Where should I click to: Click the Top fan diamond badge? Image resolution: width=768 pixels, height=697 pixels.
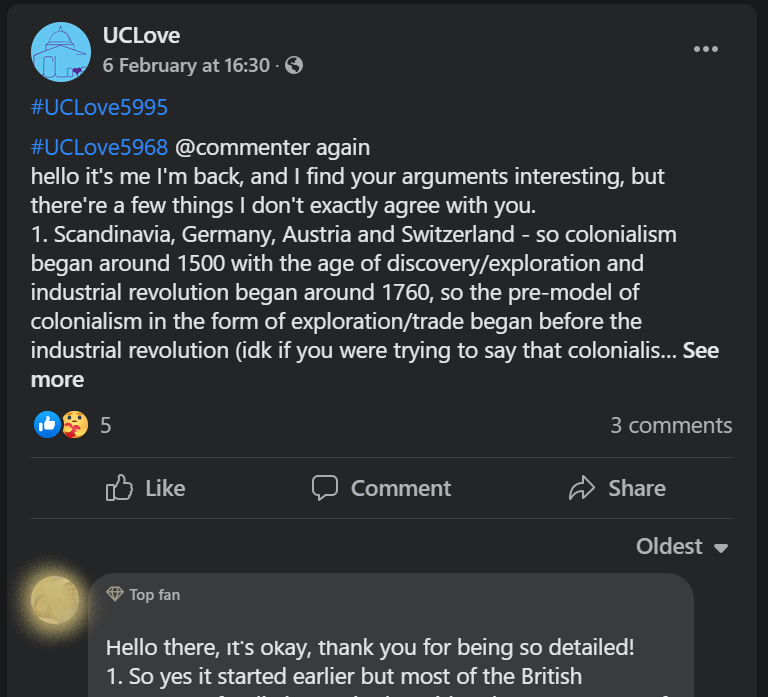pyautogui.click(x=115, y=594)
